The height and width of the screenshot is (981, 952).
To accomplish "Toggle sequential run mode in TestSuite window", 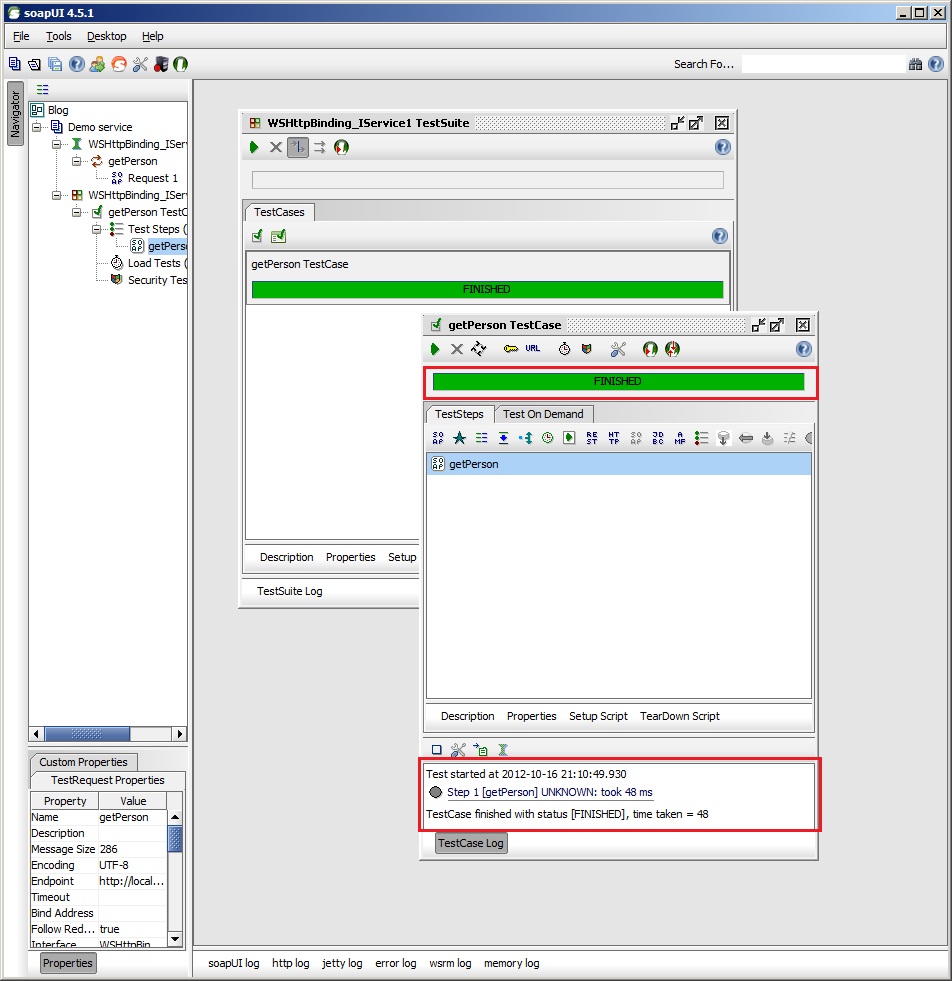I will pos(298,147).
